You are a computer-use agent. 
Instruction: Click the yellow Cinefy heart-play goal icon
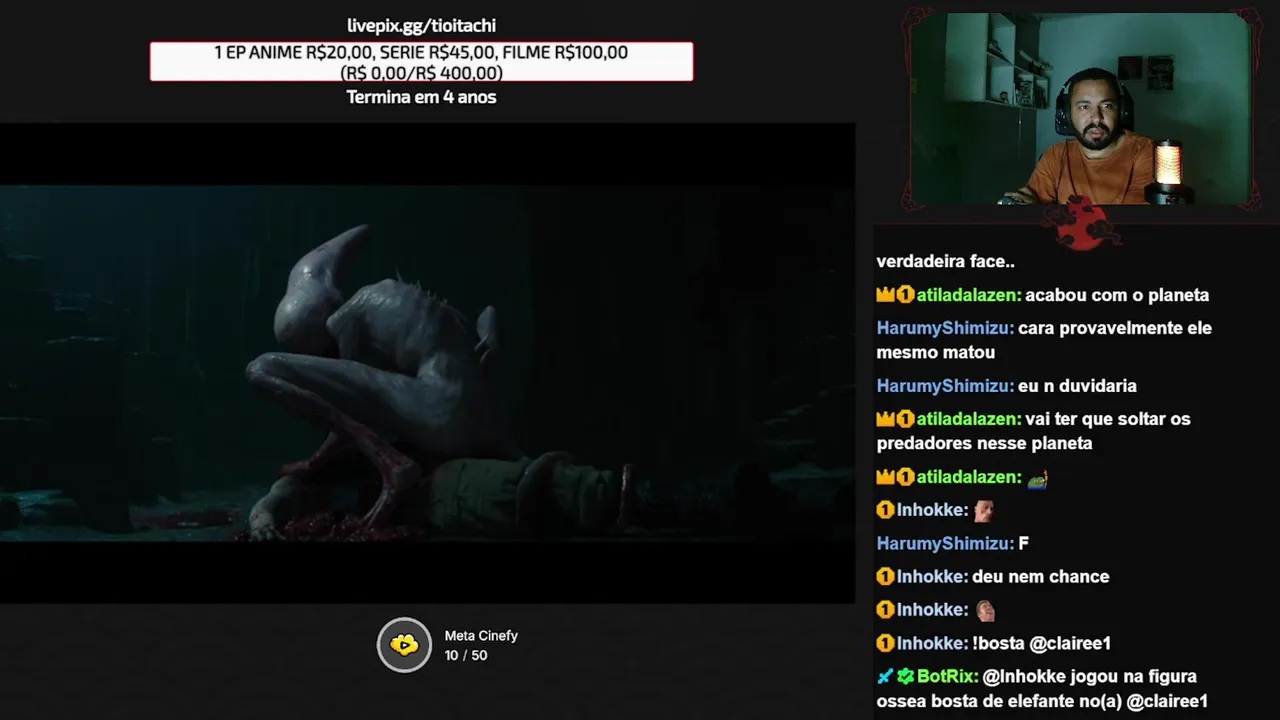(x=404, y=645)
